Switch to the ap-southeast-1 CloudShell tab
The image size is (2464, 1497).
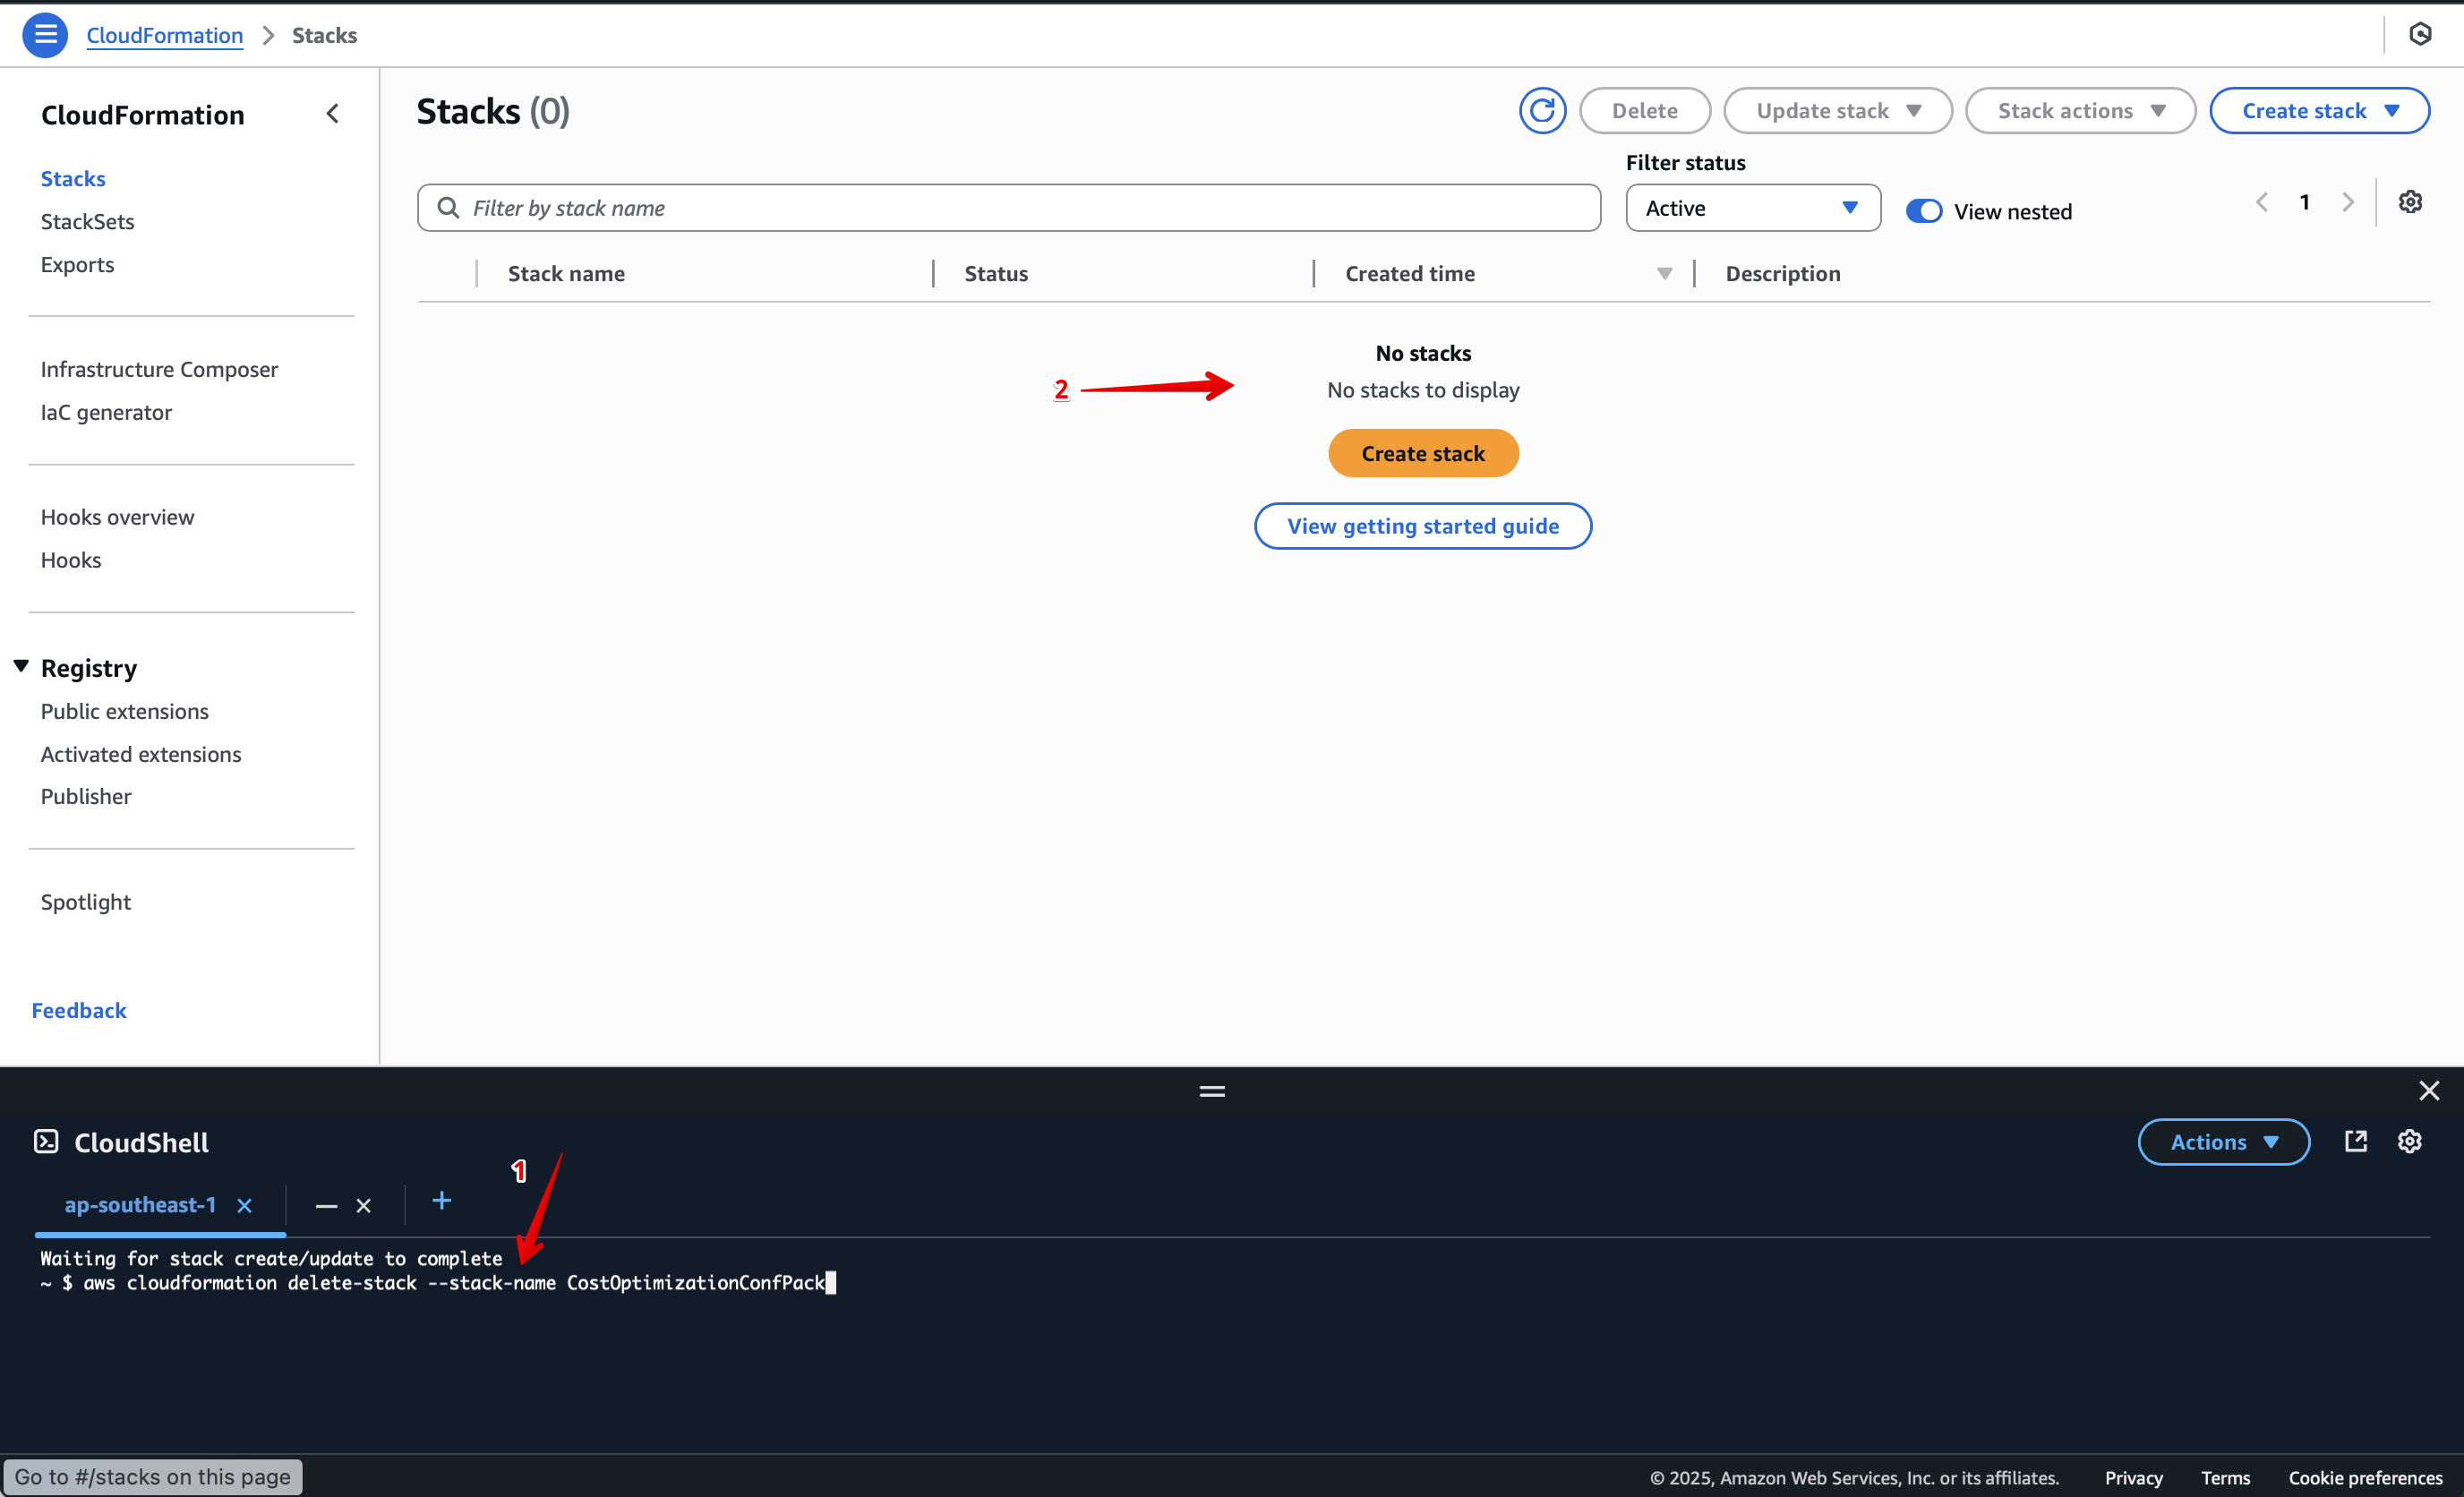[141, 1204]
